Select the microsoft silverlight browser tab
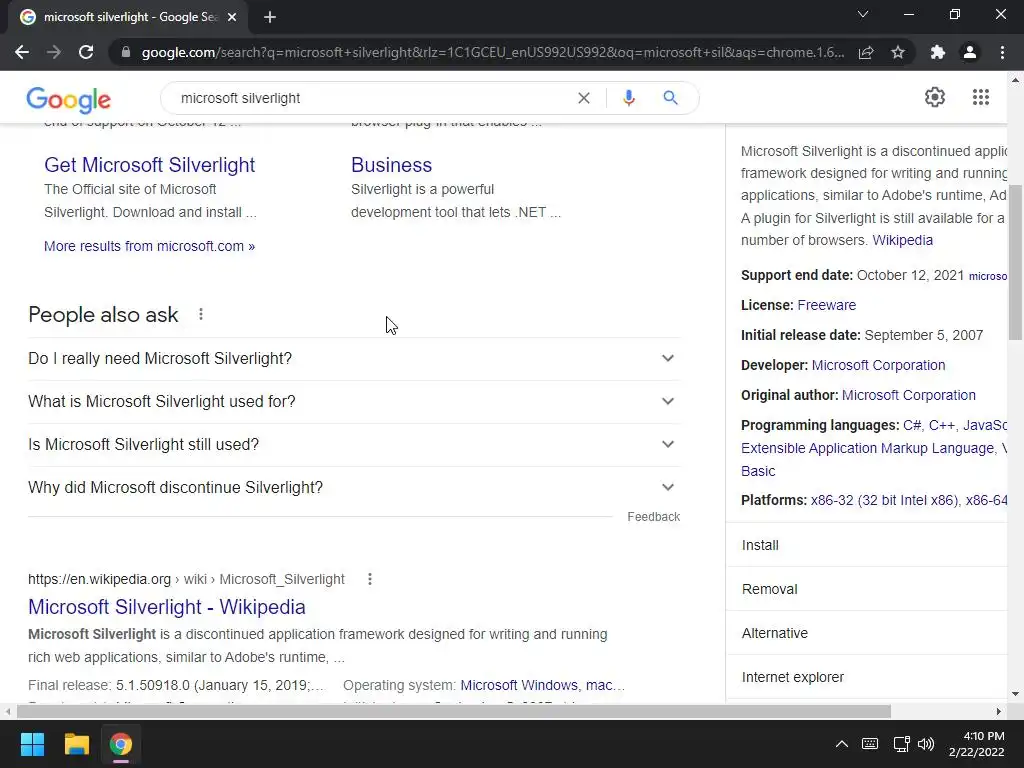 tap(128, 18)
